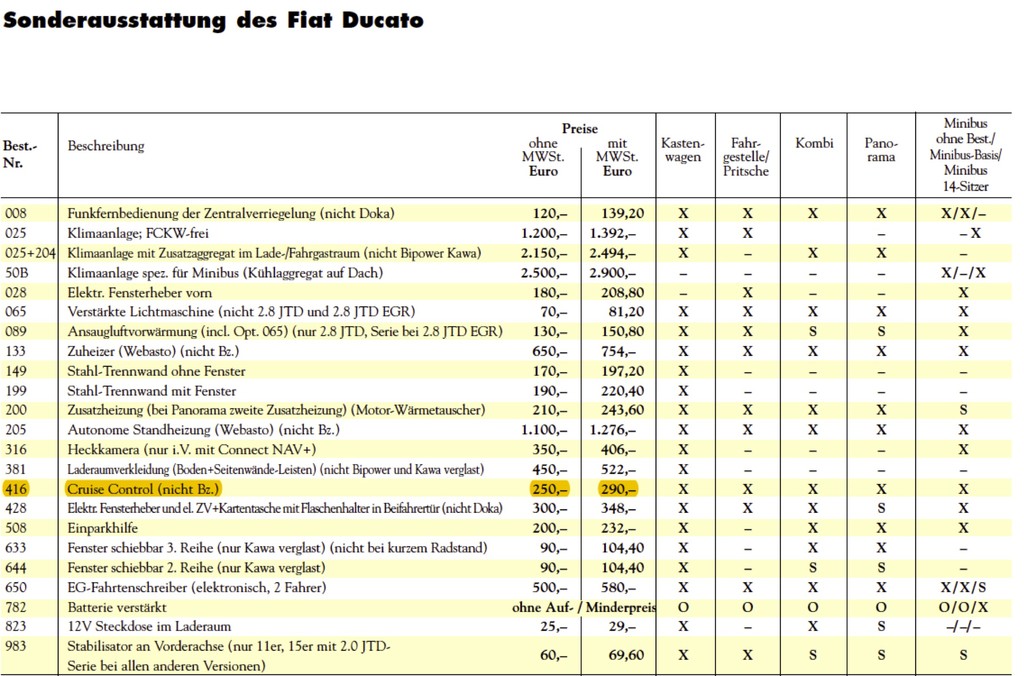This screenshot has width=1024, height=676.
Task: Select the price "220,40"
Action: [x=622, y=391]
